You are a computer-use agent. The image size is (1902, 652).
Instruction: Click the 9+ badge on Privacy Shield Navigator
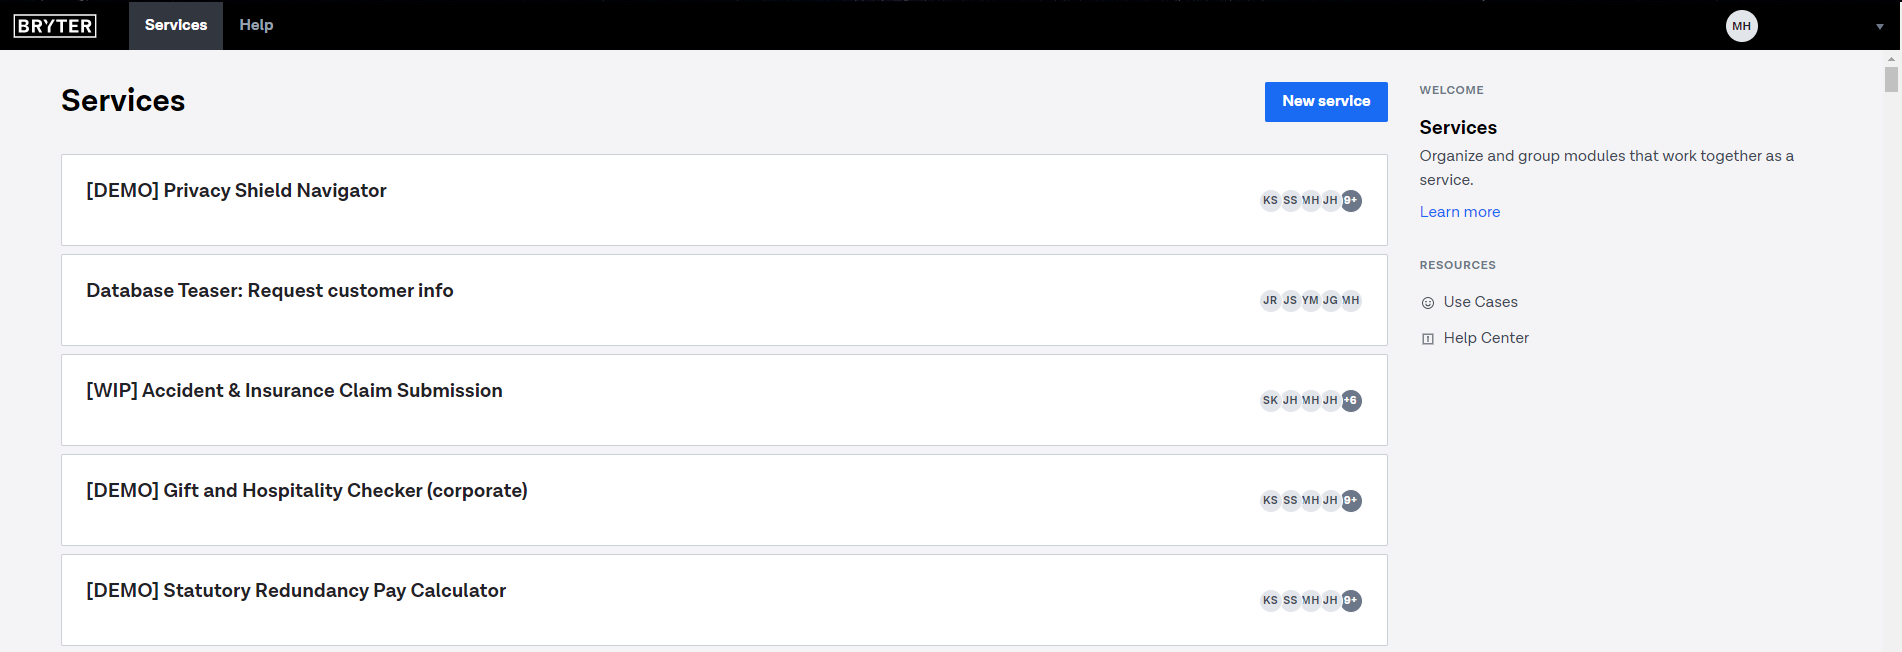[1351, 200]
